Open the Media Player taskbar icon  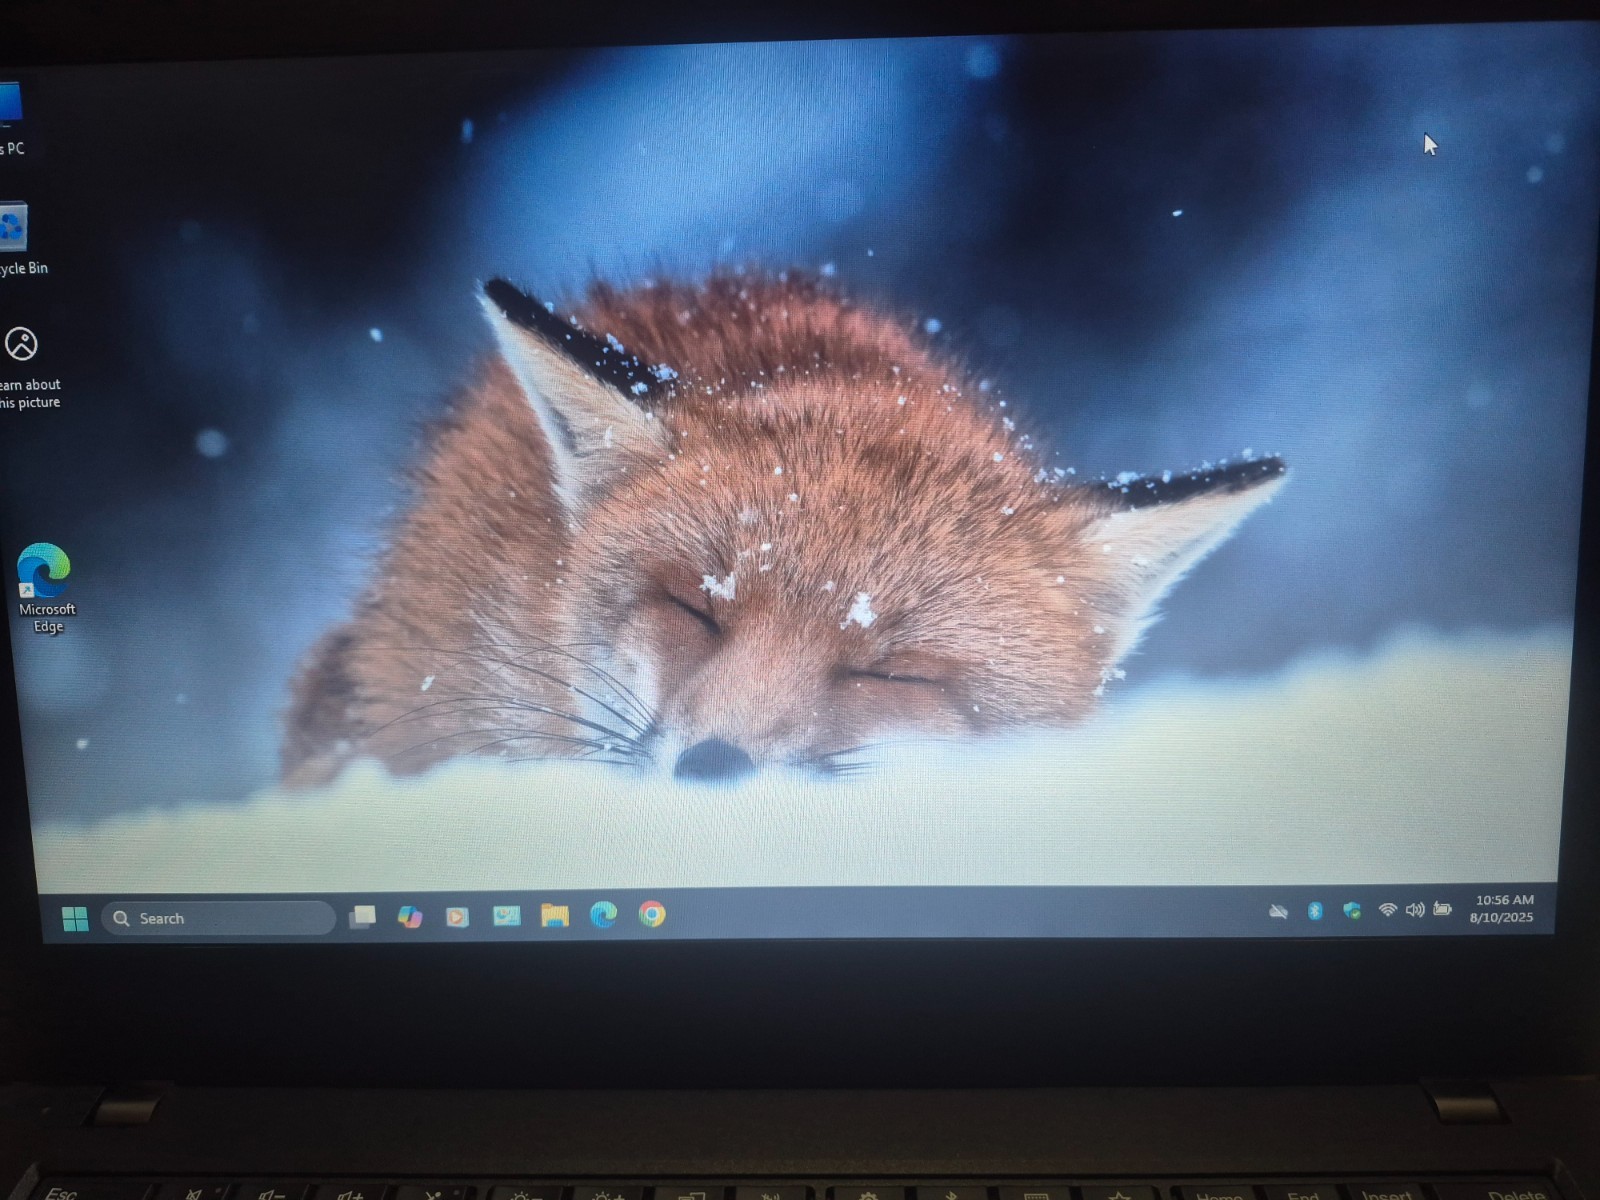457,916
